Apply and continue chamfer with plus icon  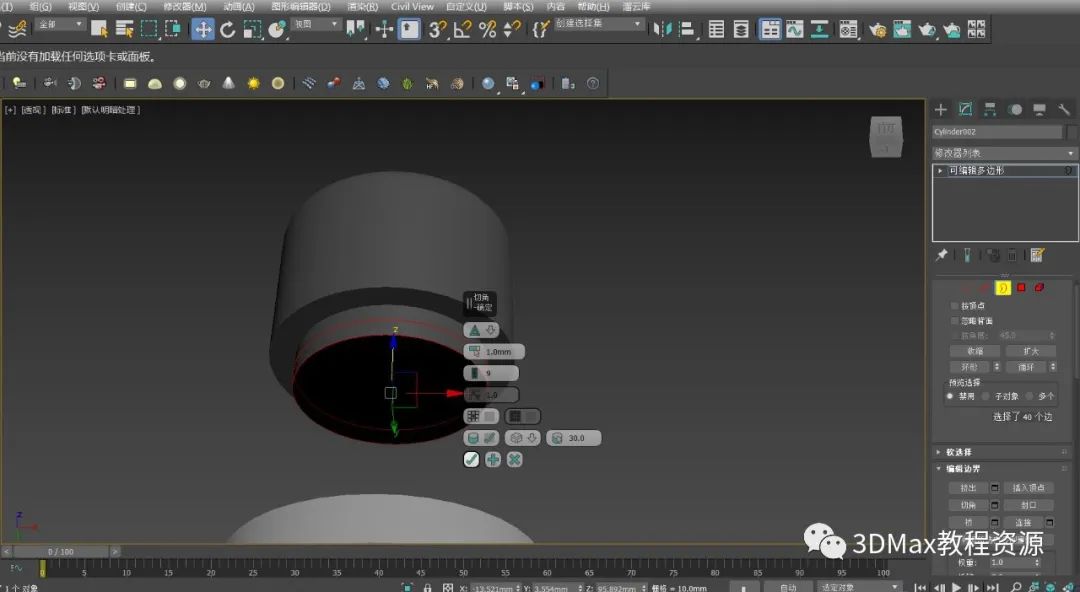(x=493, y=459)
